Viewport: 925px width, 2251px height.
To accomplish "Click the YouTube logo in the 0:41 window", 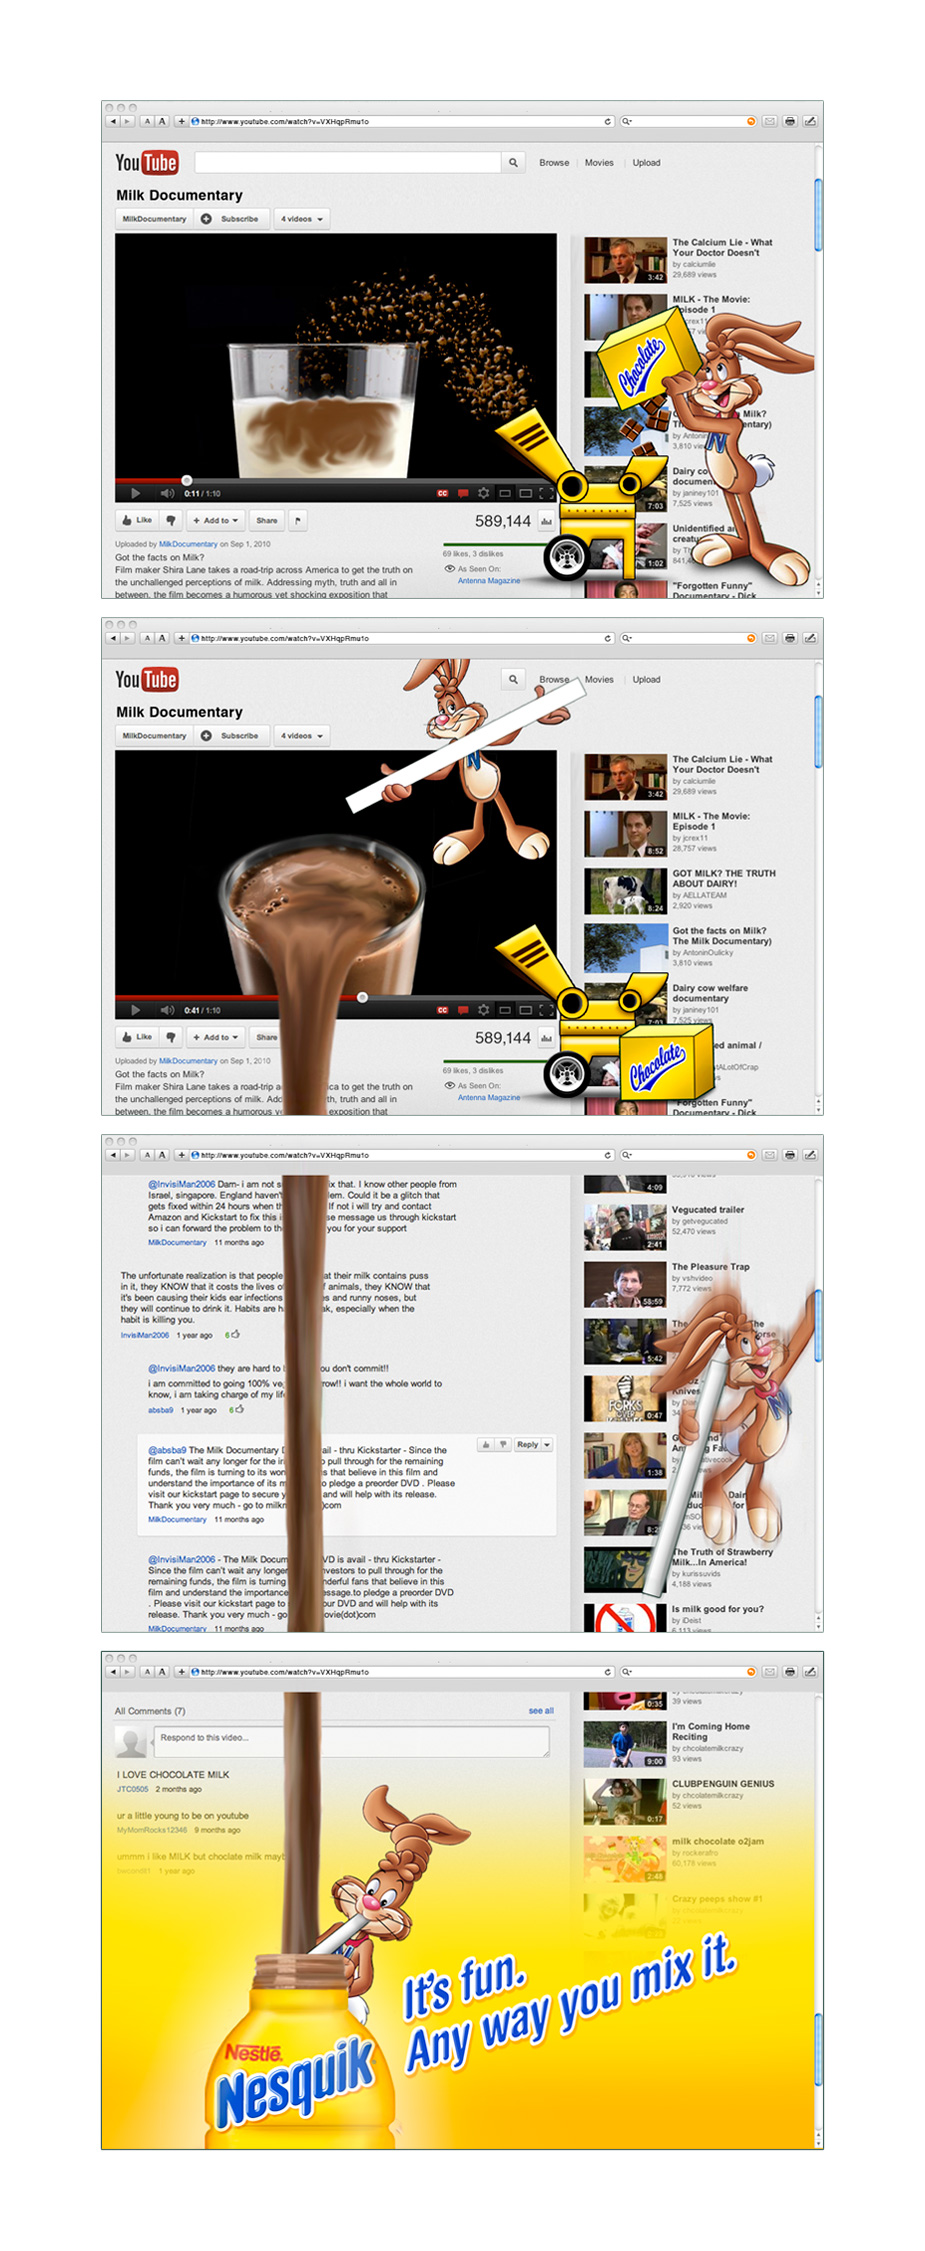I will click(x=146, y=679).
